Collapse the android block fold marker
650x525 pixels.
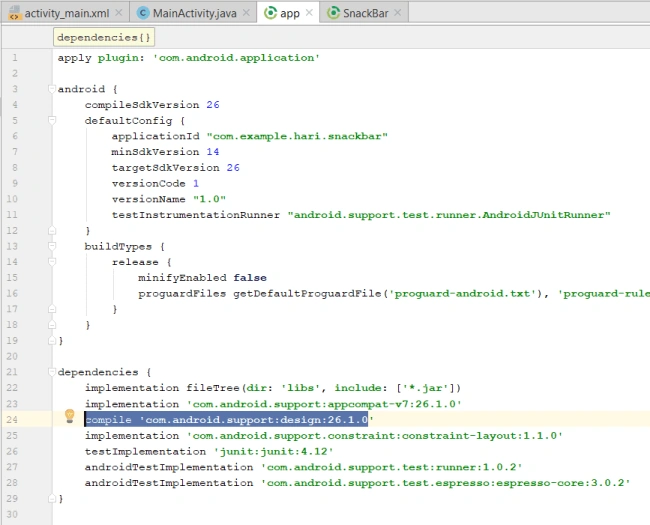coord(52,89)
